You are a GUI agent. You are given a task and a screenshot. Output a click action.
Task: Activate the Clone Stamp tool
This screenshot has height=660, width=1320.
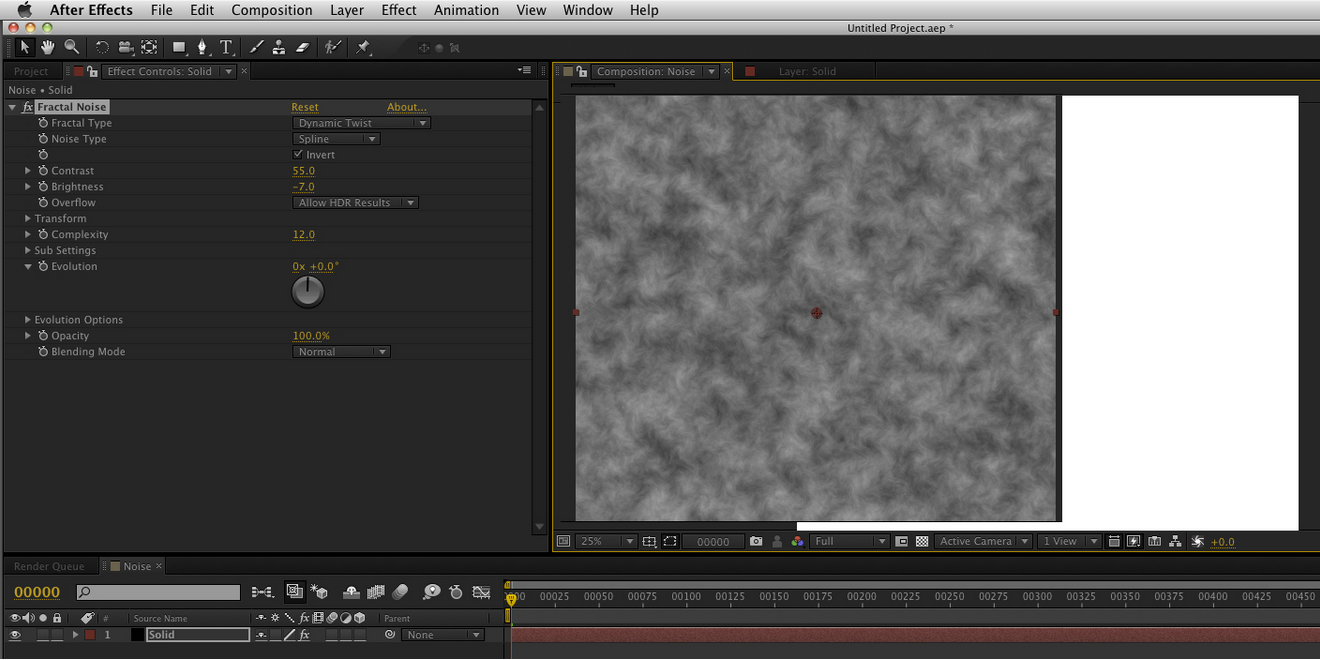pyautogui.click(x=279, y=47)
